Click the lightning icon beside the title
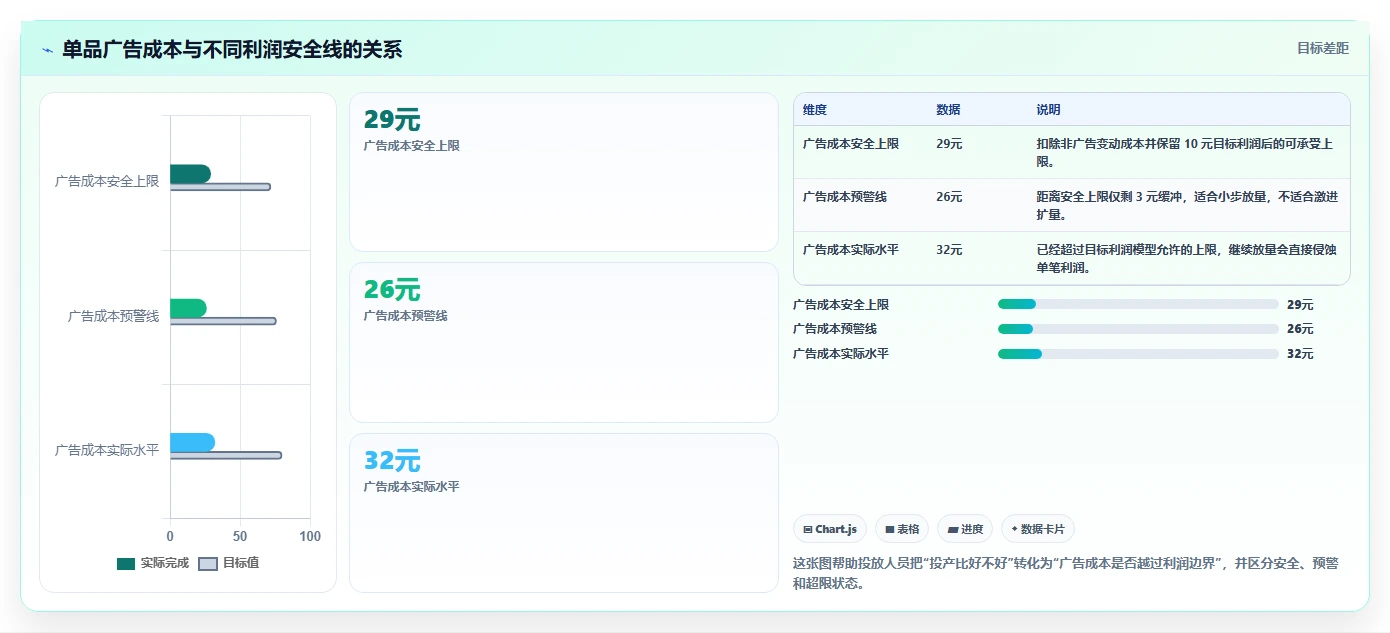Screen dimensions: 1390x633 coord(48,50)
